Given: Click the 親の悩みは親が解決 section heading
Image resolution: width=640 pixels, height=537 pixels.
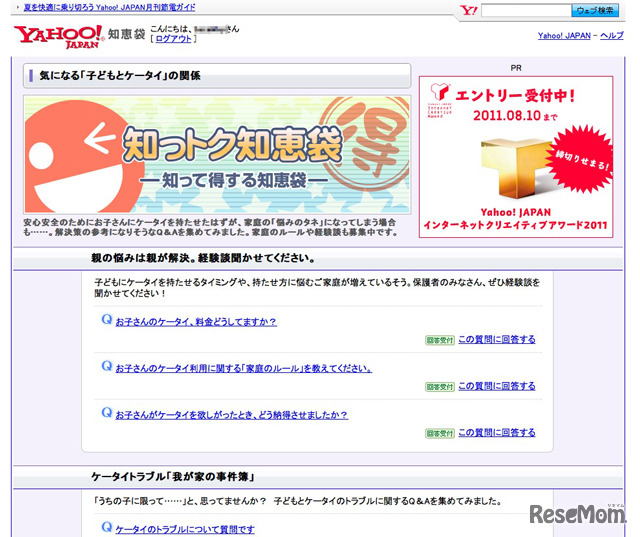Looking at the screenshot, I should [x=203, y=258].
